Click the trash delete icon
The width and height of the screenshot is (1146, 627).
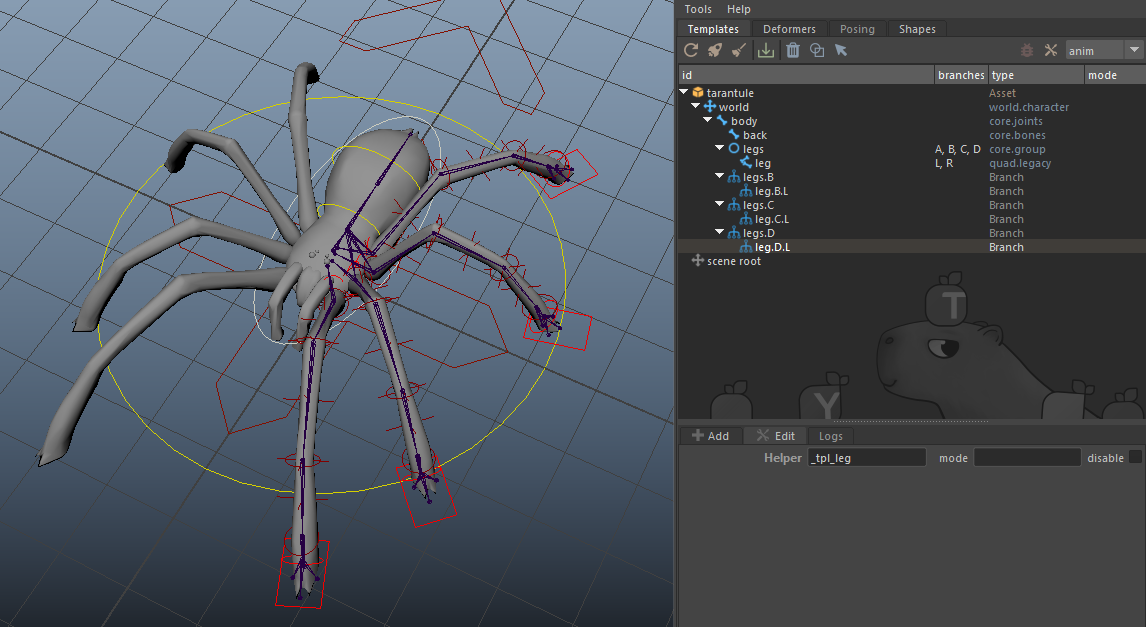pyautogui.click(x=792, y=50)
